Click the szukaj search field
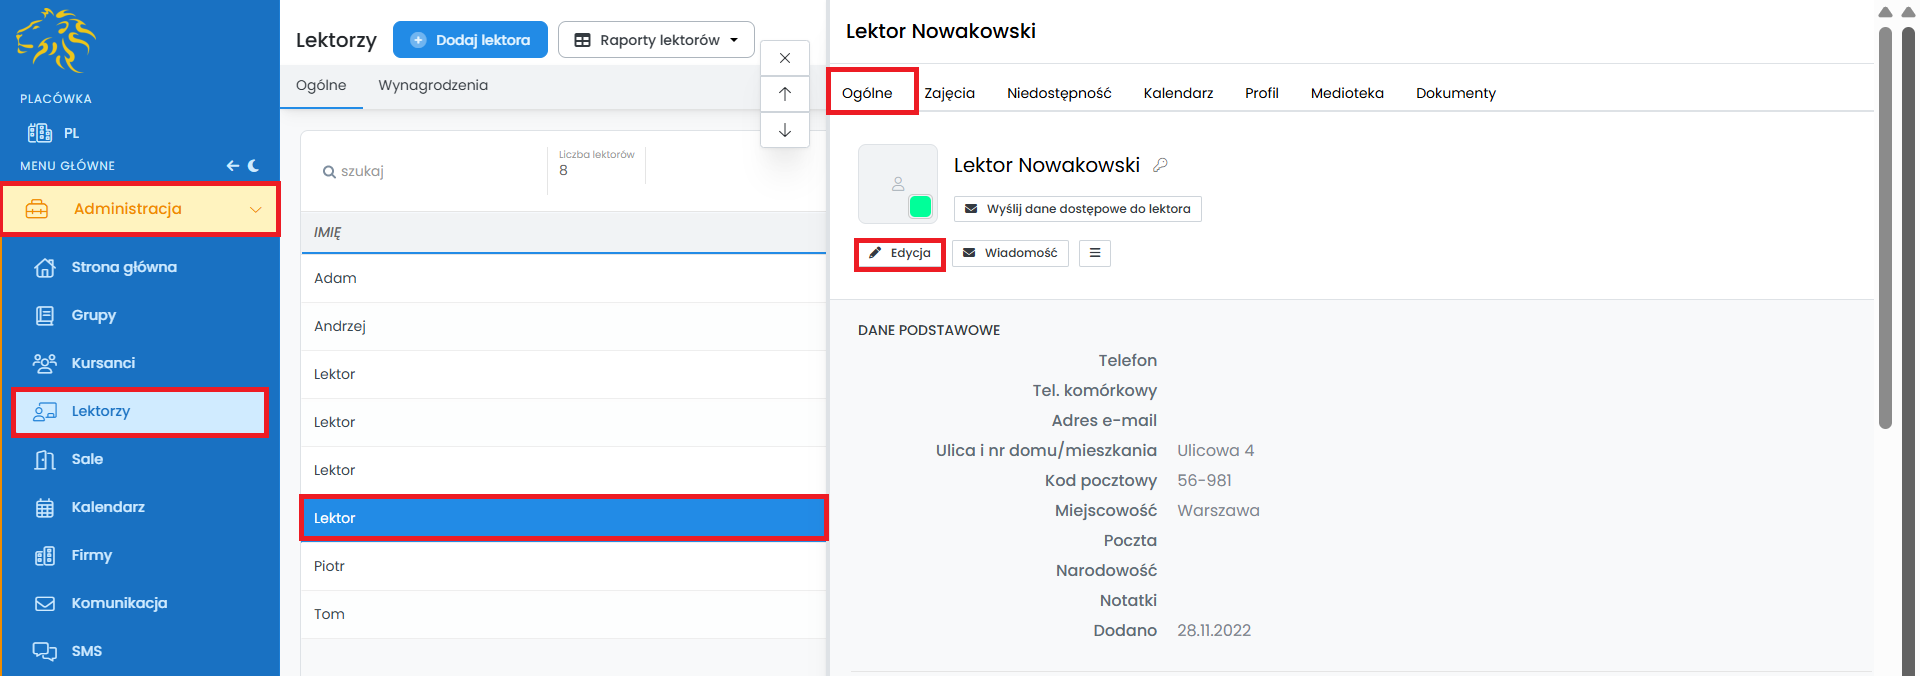The image size is (1920, 676). [x=430, y=171]
